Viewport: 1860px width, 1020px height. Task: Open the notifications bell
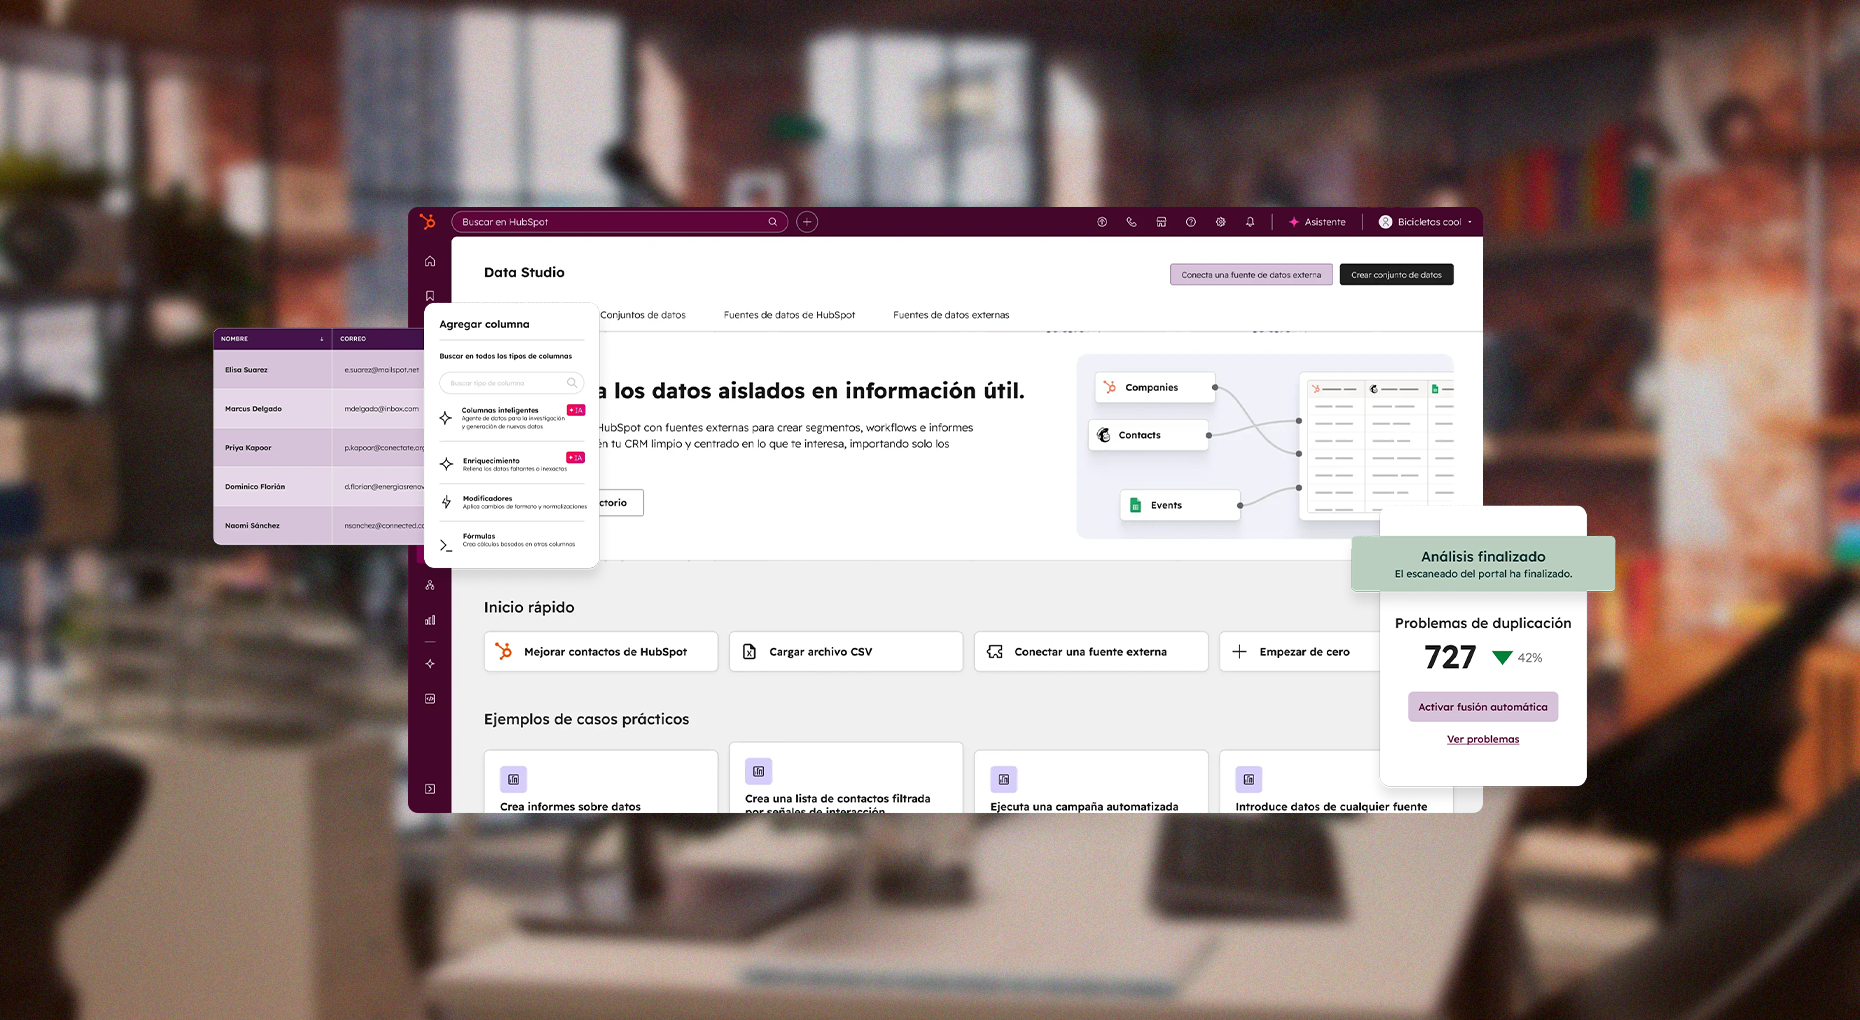[1250, 222]
